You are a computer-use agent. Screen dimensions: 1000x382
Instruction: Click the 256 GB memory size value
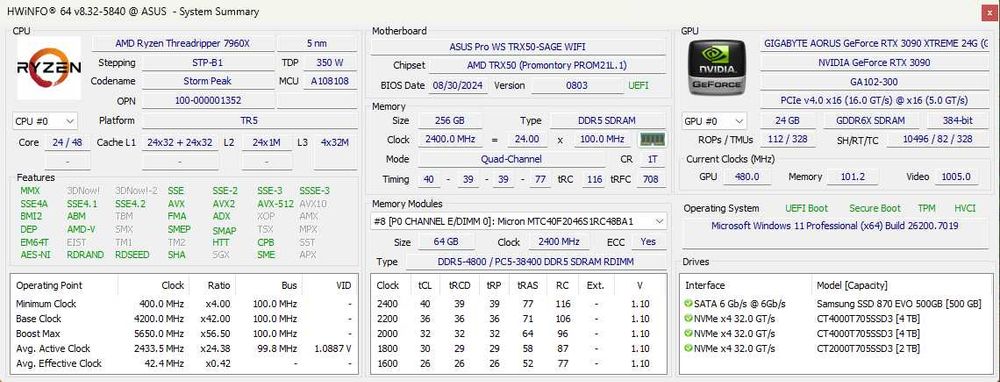coord(449,121)
